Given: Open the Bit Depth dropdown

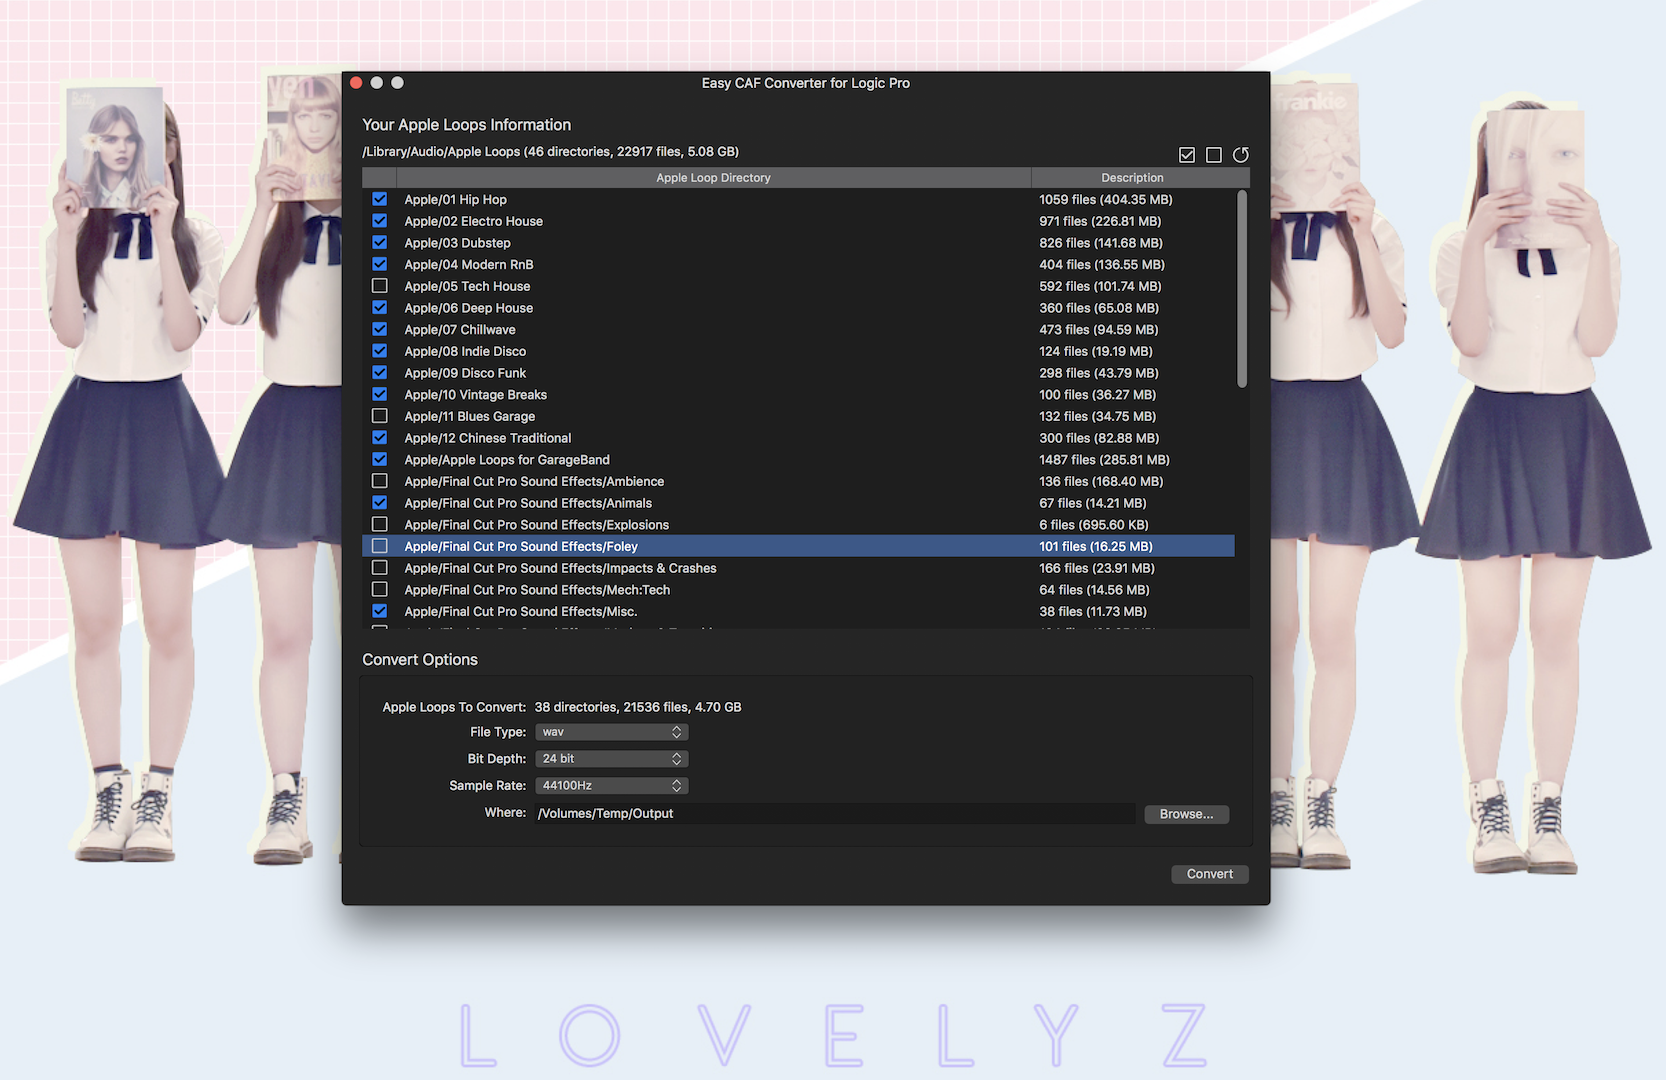Looking at the screenshot, I should (x=611, y=759).
